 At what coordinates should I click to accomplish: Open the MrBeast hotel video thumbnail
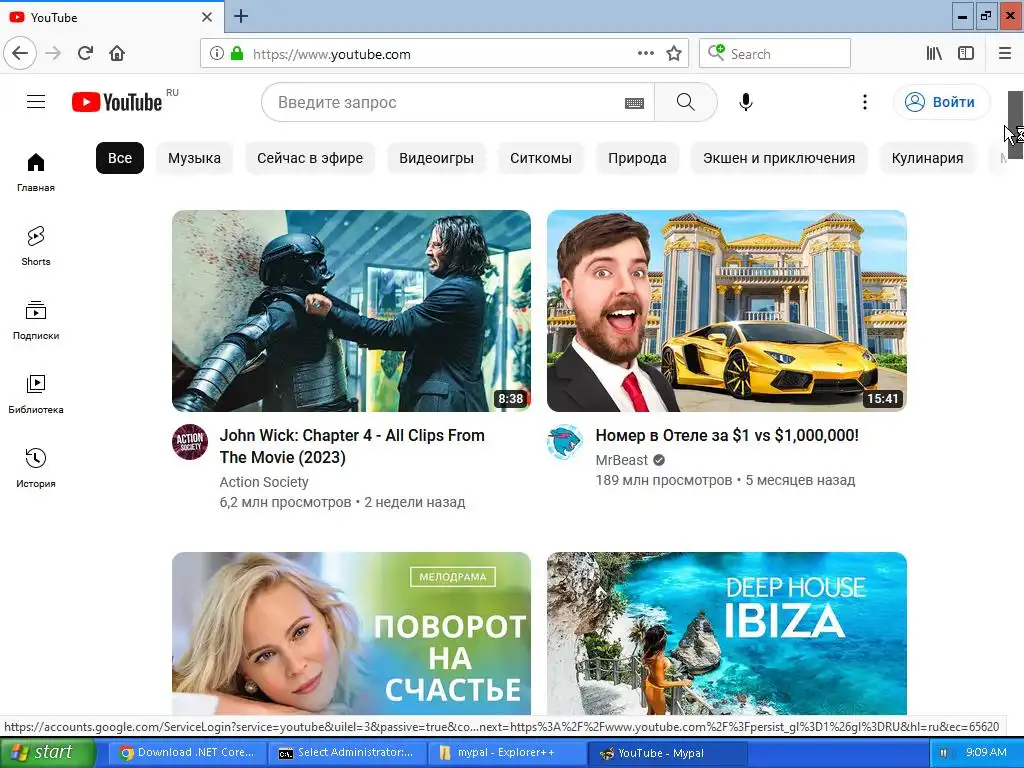click(x=727, y=311)
